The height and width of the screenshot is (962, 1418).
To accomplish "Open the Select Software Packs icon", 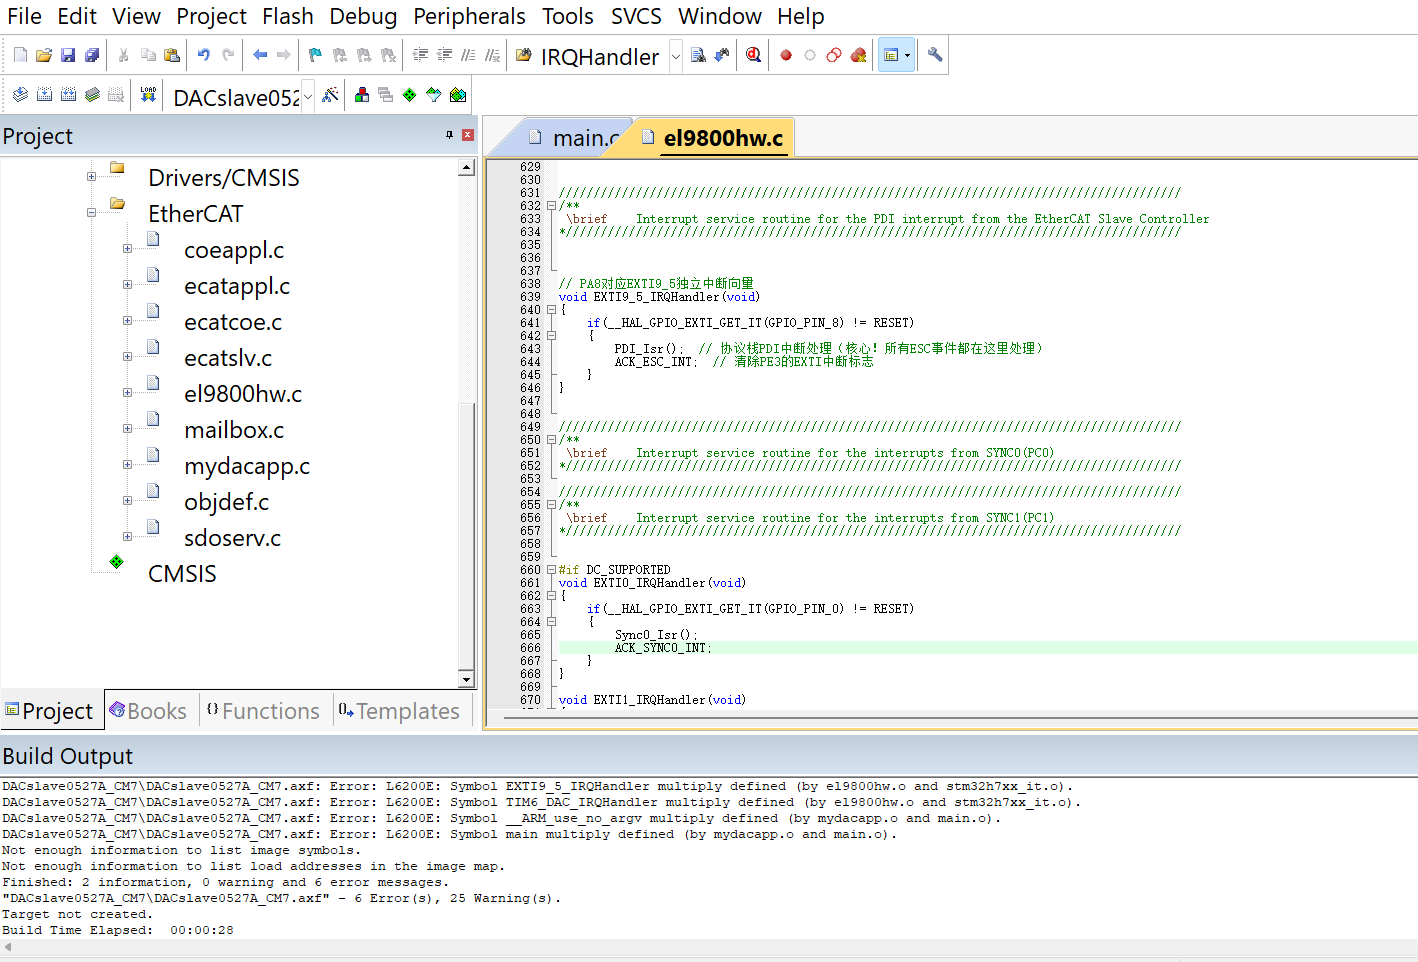I will 434,95.
